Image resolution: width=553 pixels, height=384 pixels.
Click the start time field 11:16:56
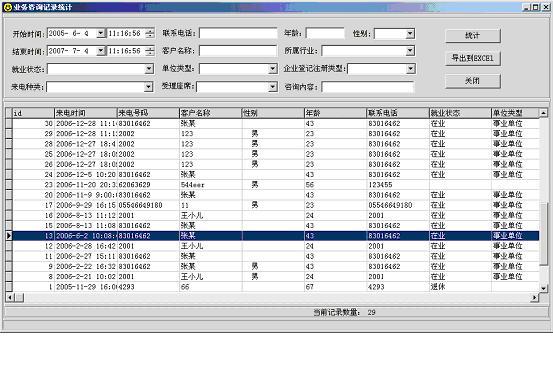[x=126, y=33]
